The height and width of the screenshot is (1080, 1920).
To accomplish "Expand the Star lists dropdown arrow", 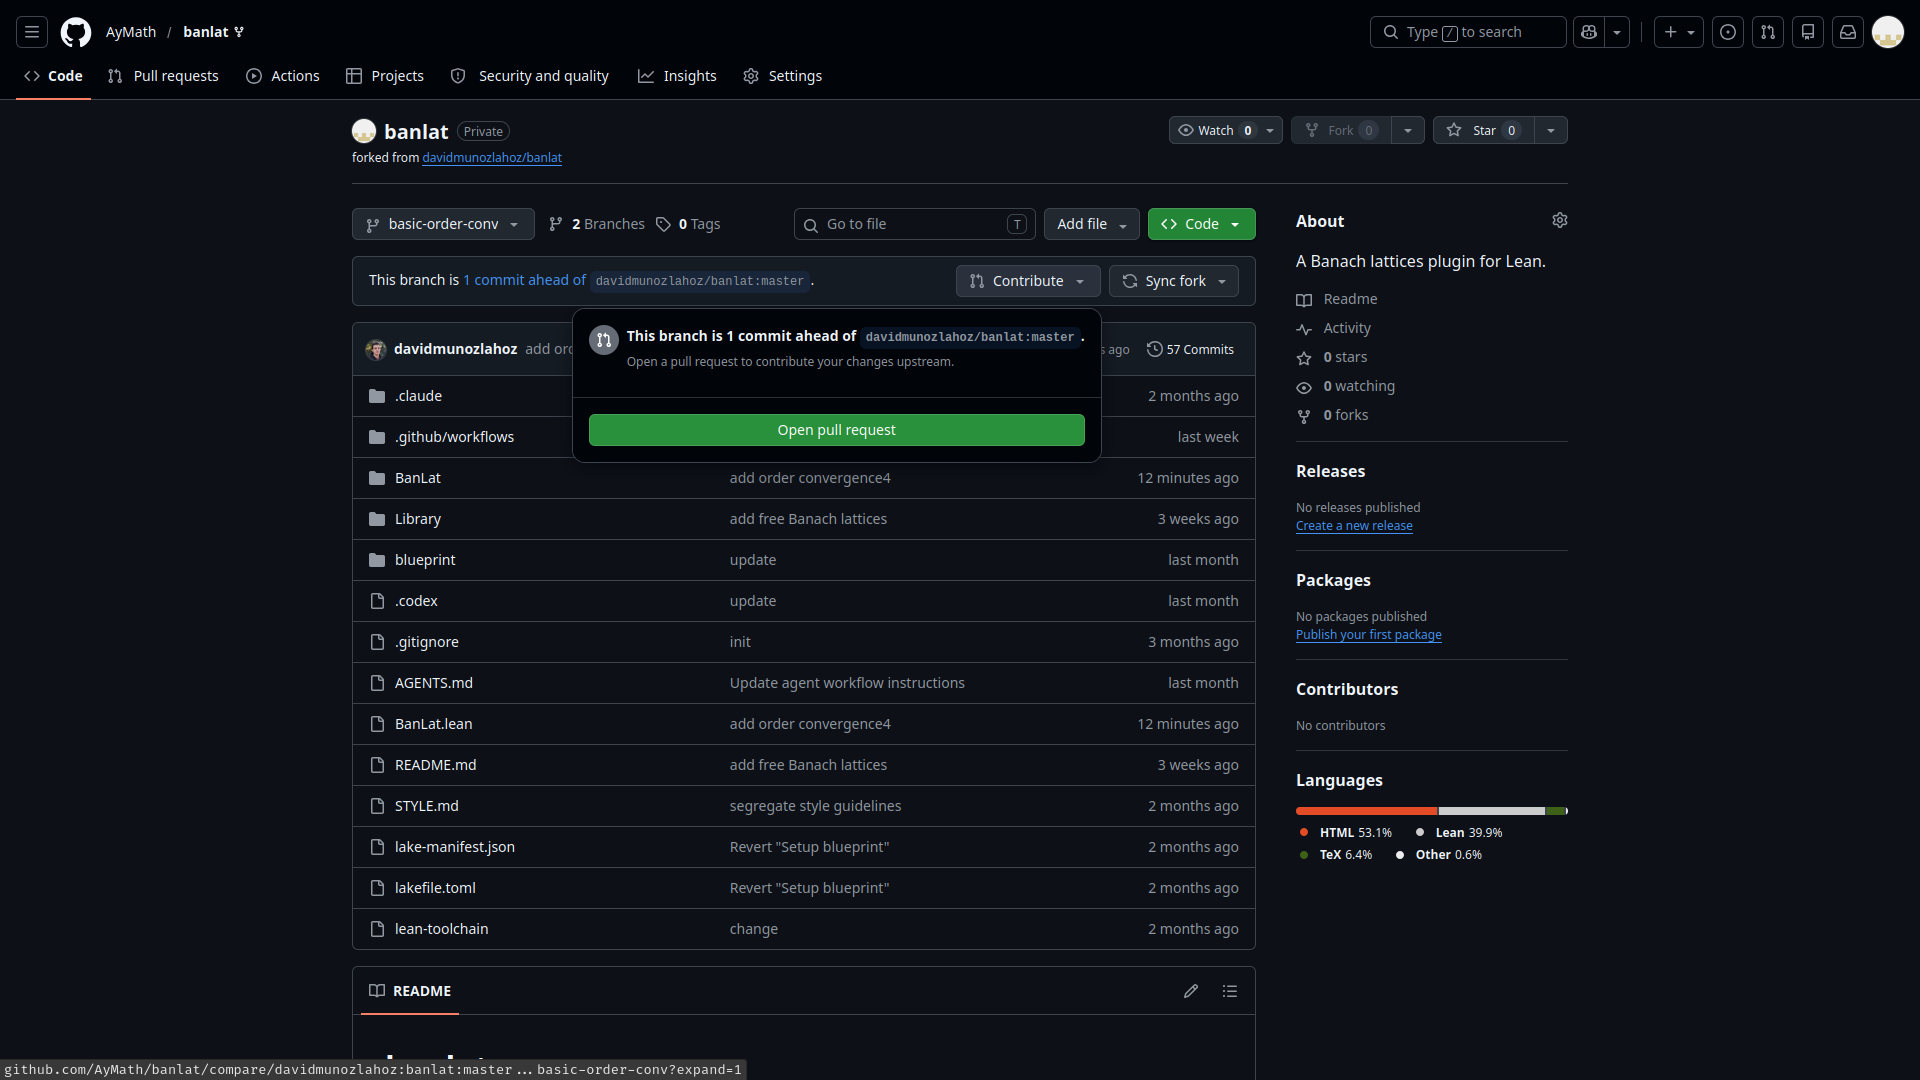I will coord(1551,130).
